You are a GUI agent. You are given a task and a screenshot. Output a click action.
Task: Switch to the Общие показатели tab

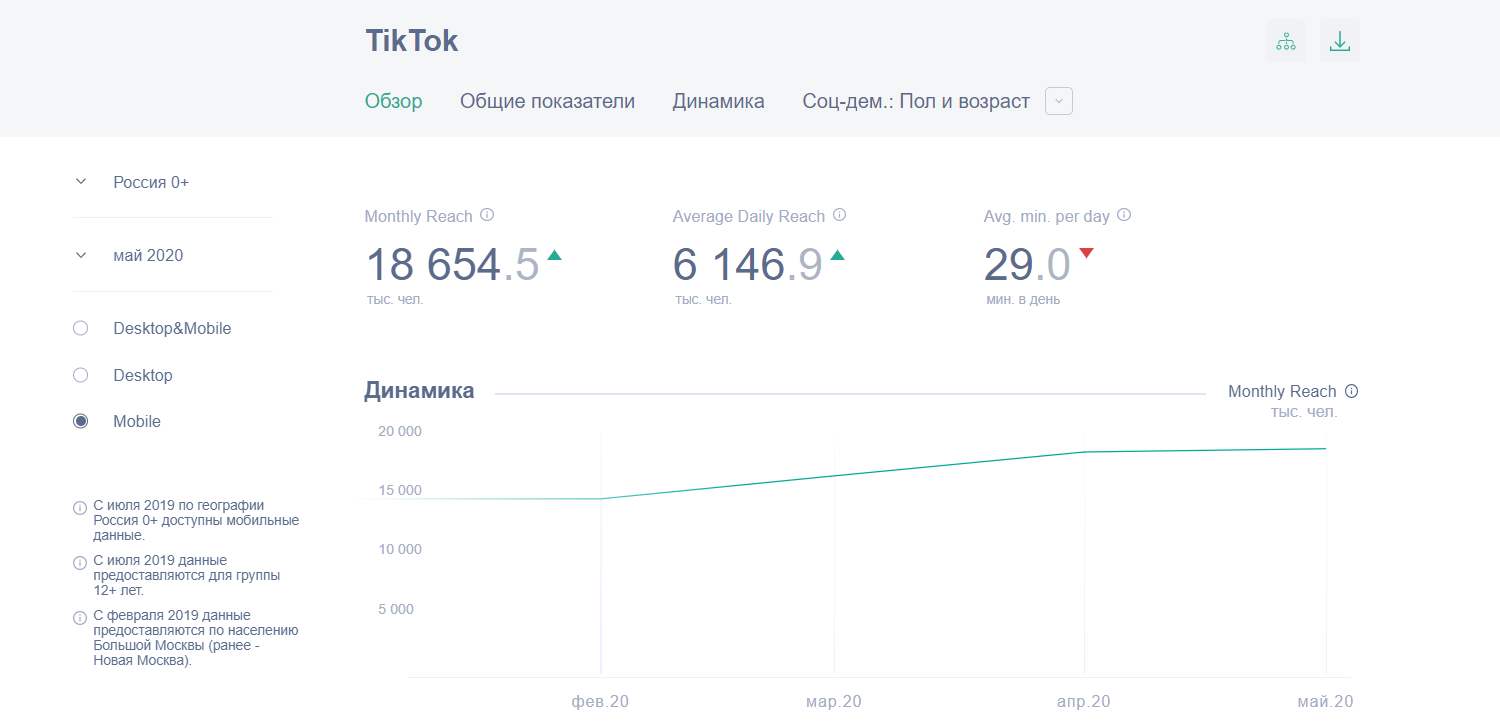(x=547, y=101)
